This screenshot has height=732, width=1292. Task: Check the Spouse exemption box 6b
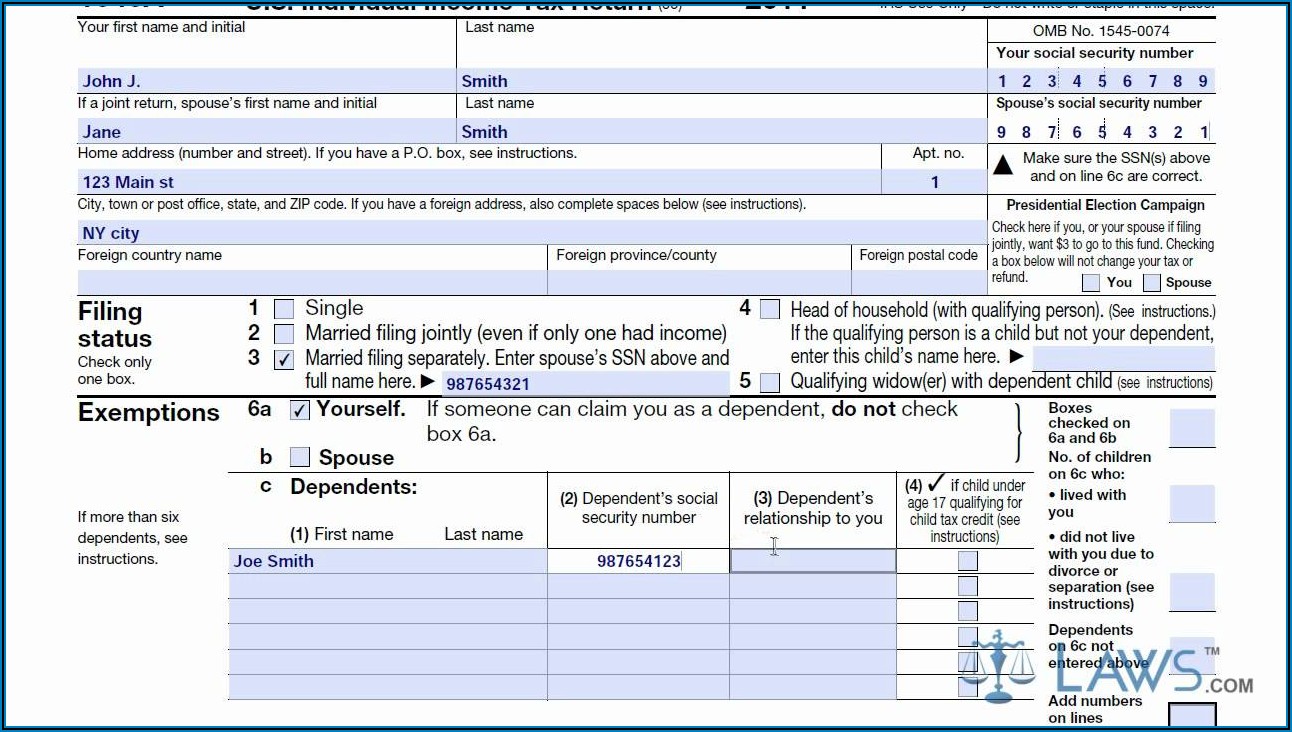tap(299, 458)
